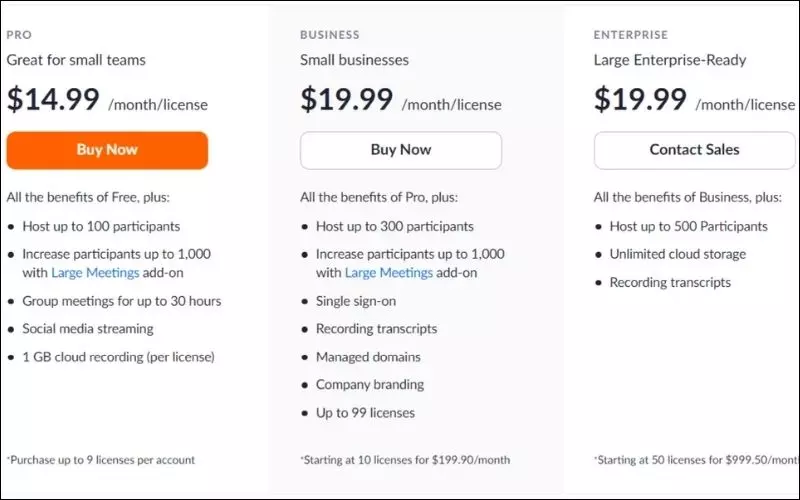Screen dimensions: 800x500
Task: Click 'Up to 99 licenses' item
Action: pos(365,412)
